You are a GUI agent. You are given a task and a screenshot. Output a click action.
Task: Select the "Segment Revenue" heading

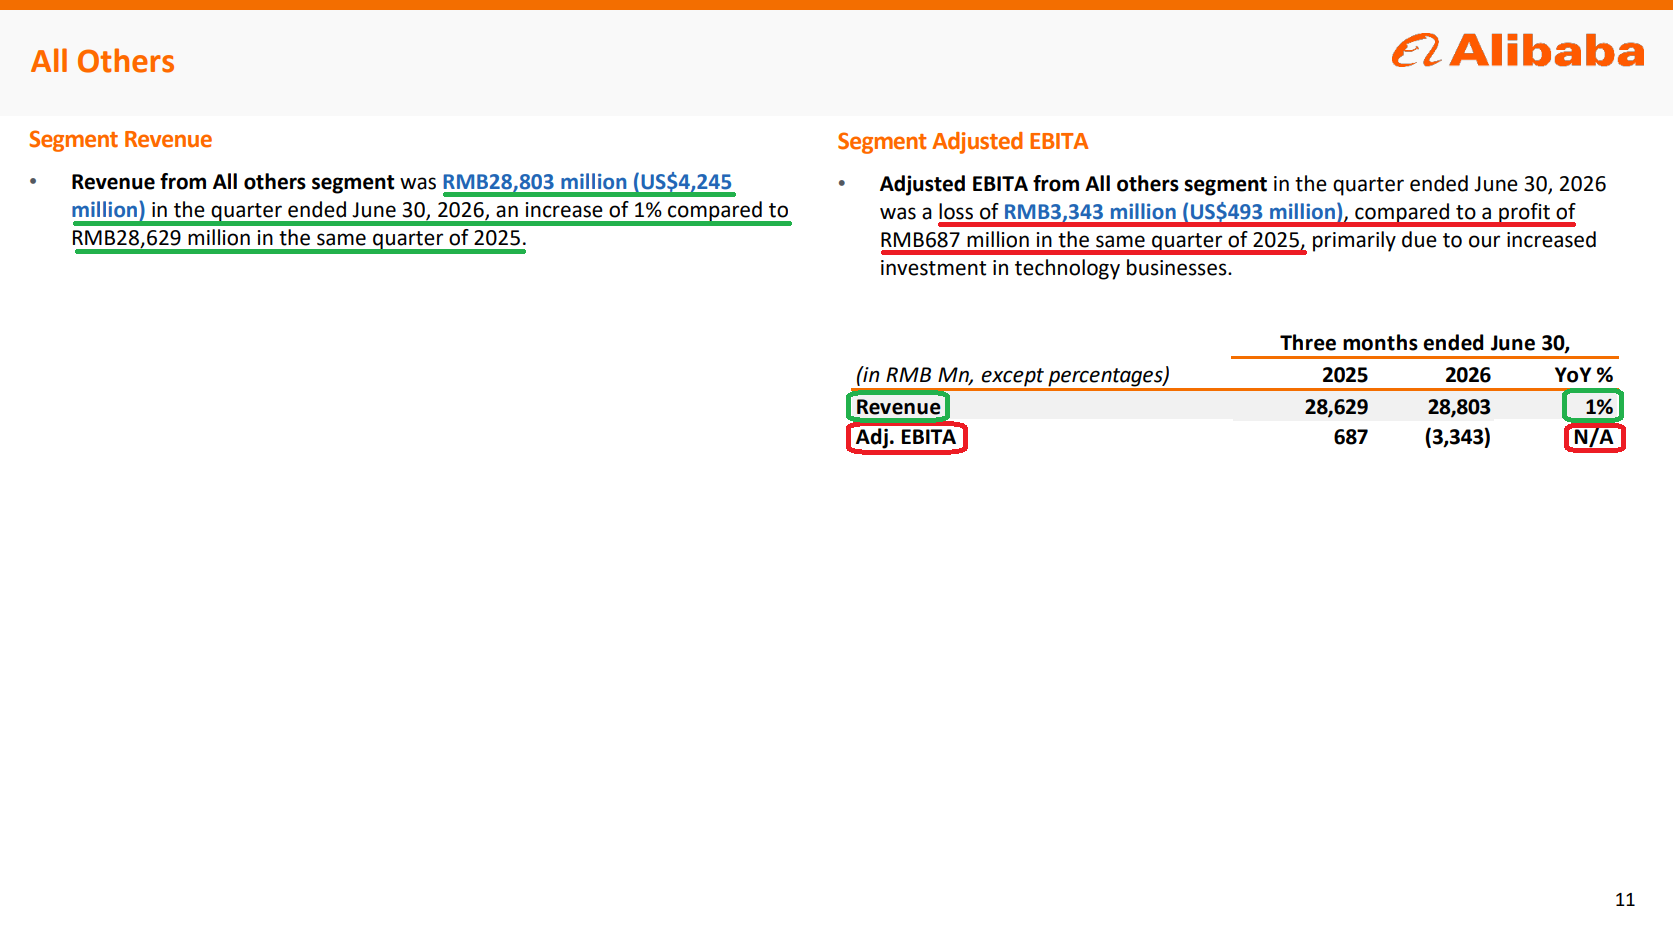pos(120,140)
